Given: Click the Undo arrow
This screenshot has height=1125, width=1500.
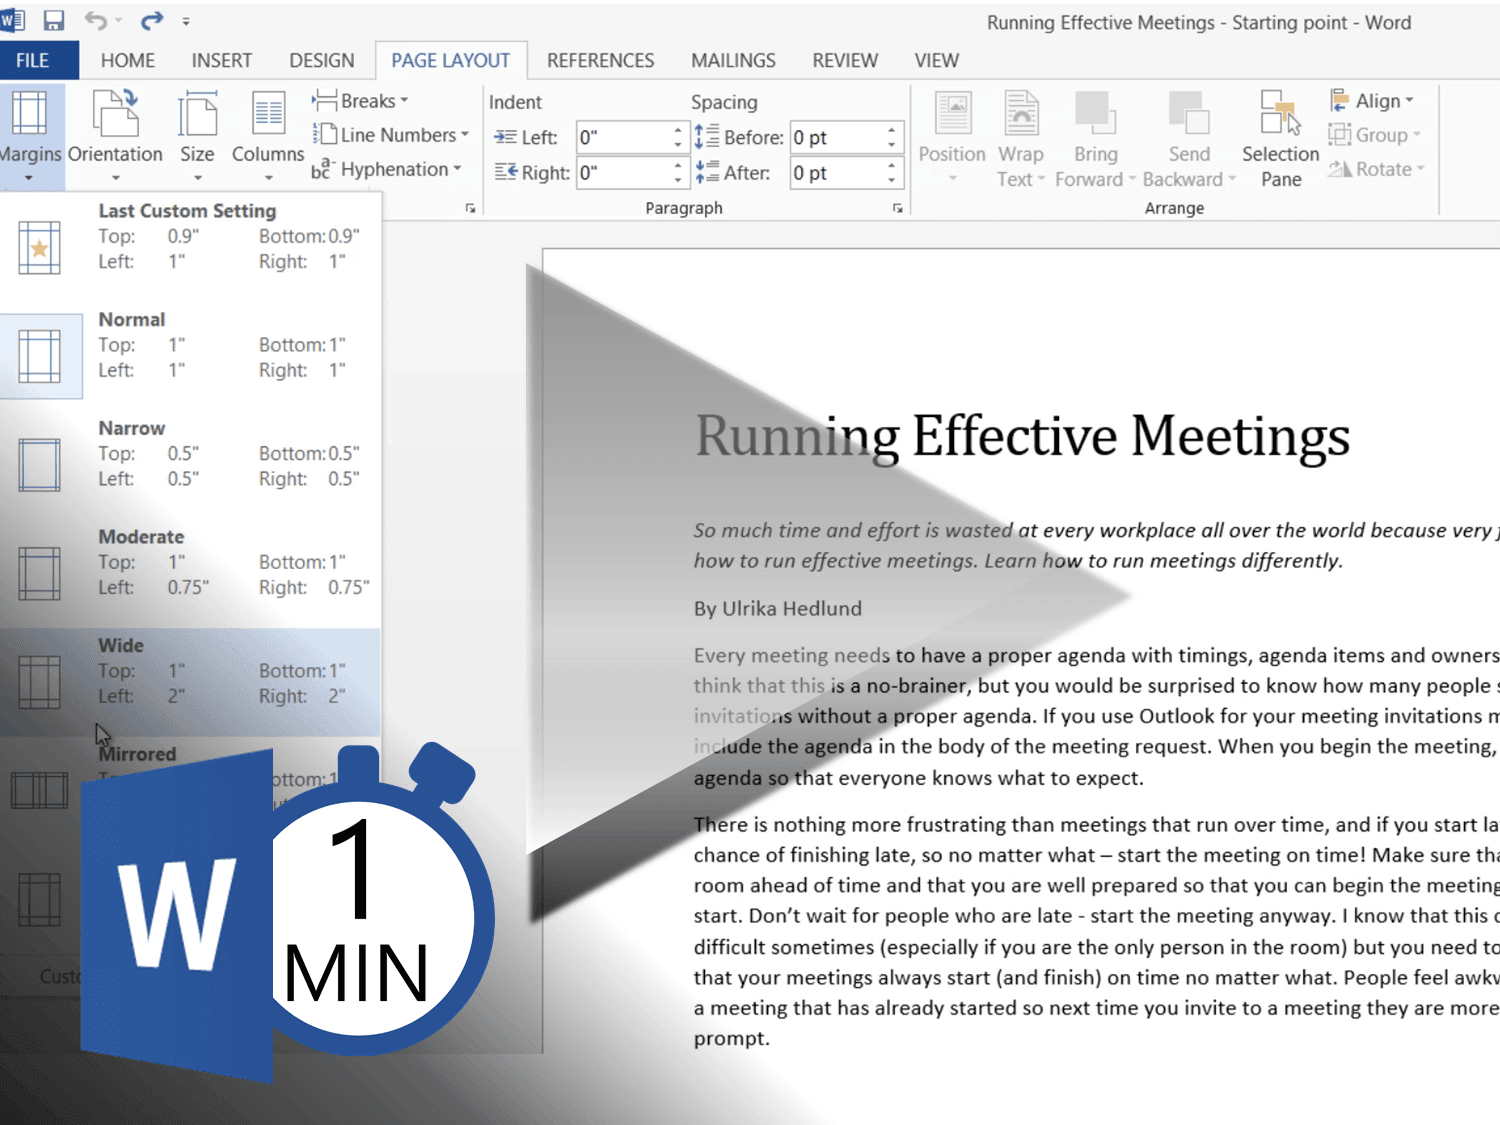Looking at the screenshot, I should point(96,21).
